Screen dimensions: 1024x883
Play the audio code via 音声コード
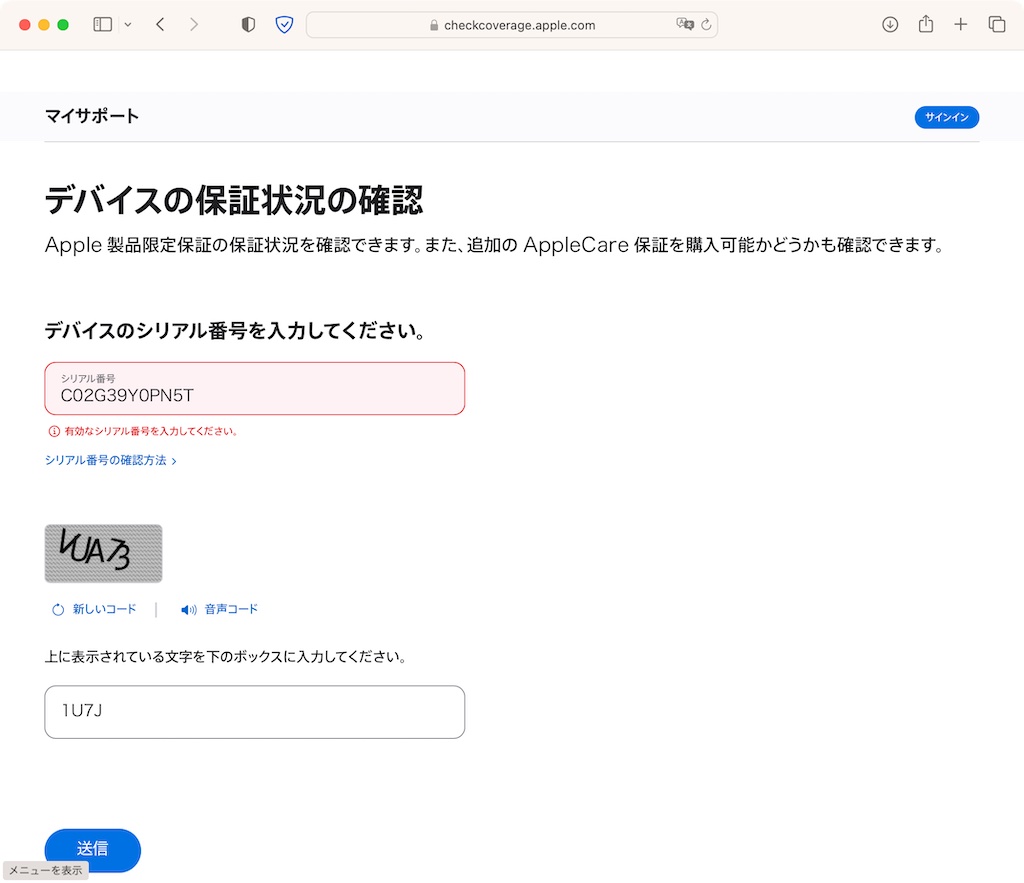219,609
